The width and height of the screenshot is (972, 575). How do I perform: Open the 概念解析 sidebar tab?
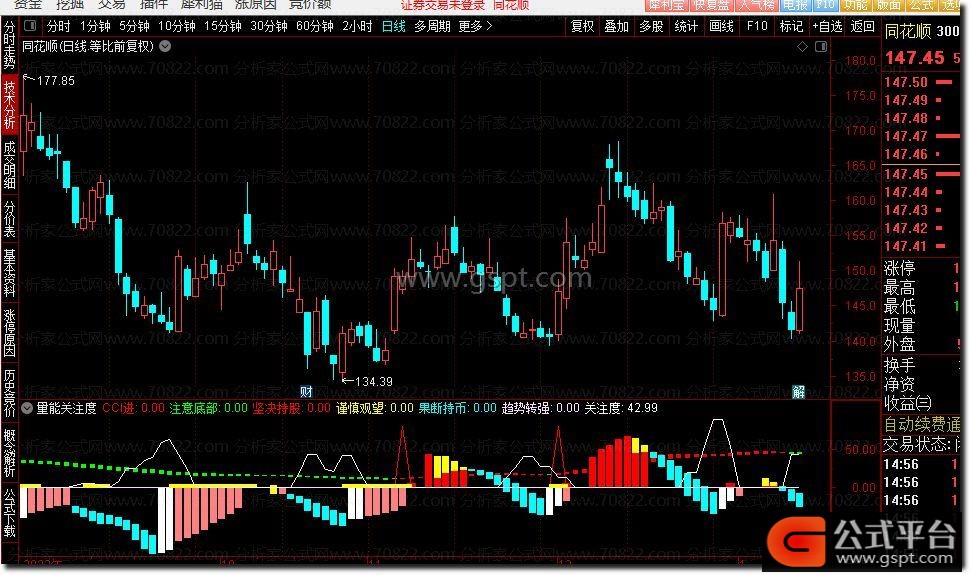click(x=9, y=452)
